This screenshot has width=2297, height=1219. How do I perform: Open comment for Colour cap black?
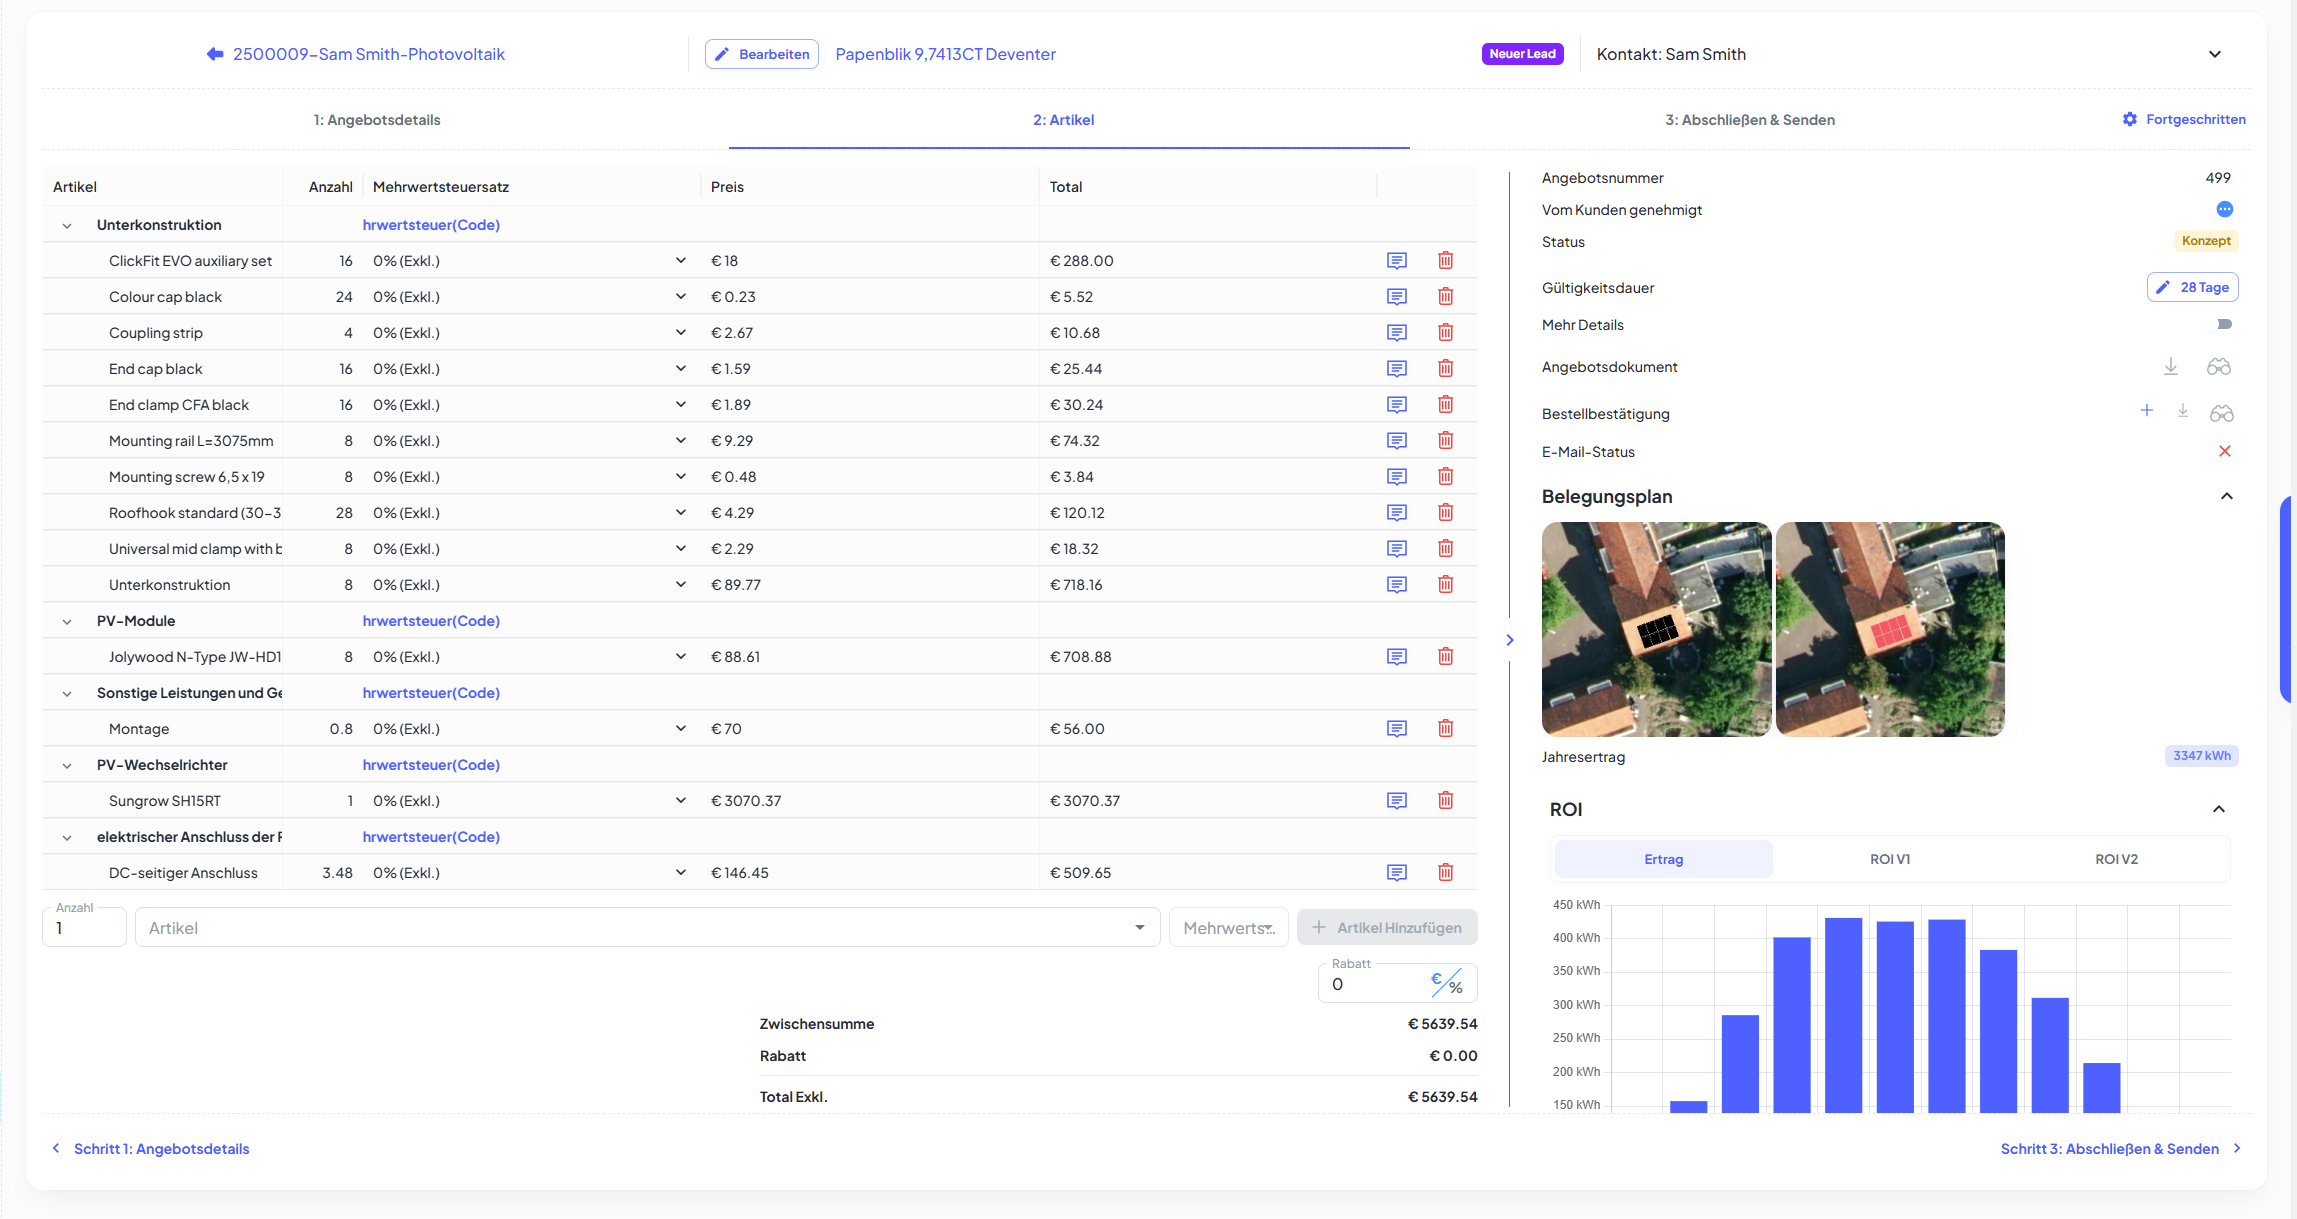coord(1397,297)
